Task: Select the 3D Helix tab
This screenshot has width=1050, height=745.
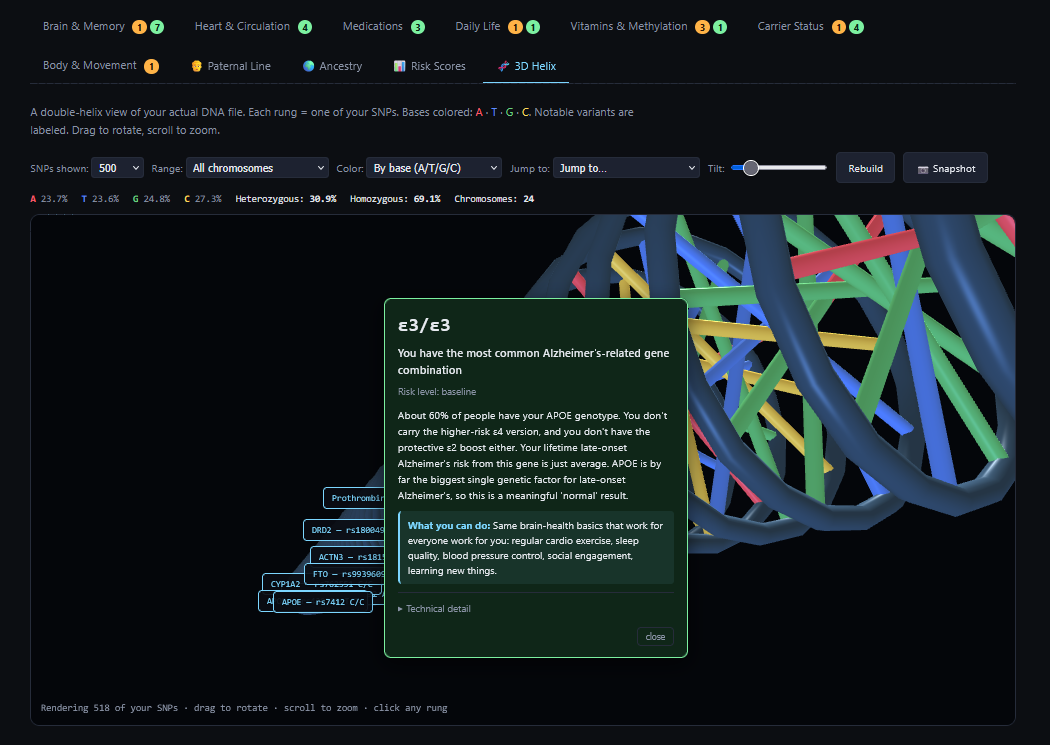Action: point(526,66)
